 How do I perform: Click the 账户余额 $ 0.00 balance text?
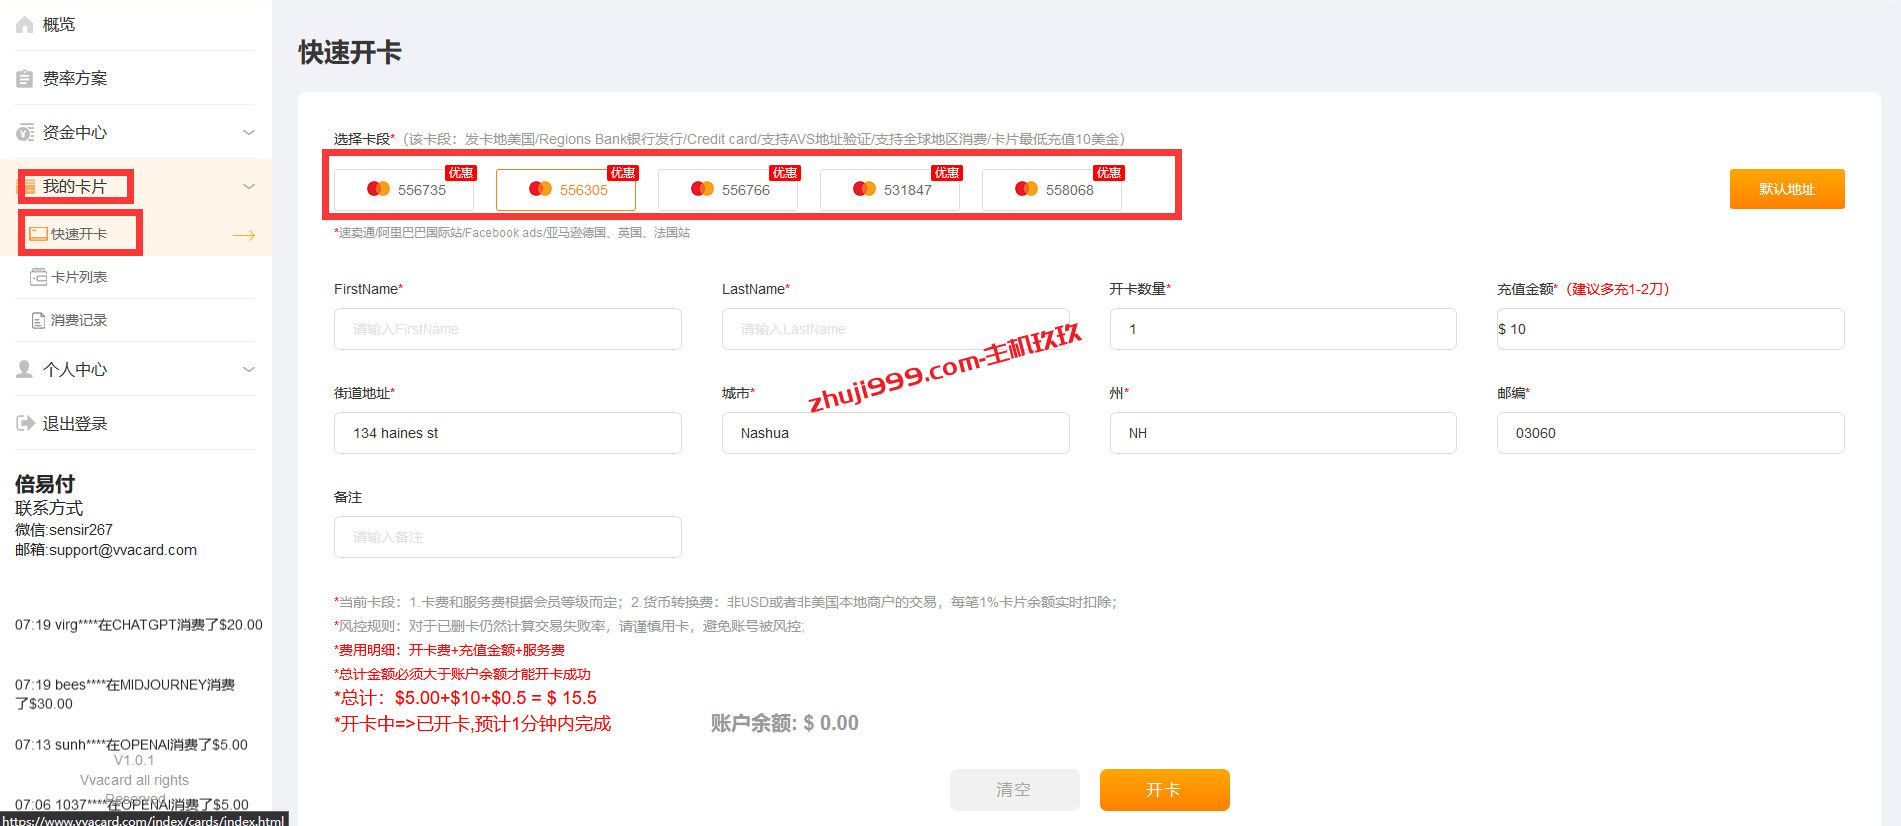pos(785,723)
